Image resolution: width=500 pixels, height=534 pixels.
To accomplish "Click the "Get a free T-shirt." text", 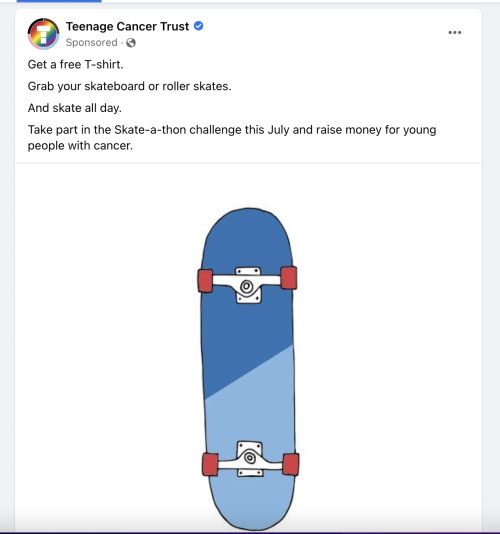I will click(76, 64).
